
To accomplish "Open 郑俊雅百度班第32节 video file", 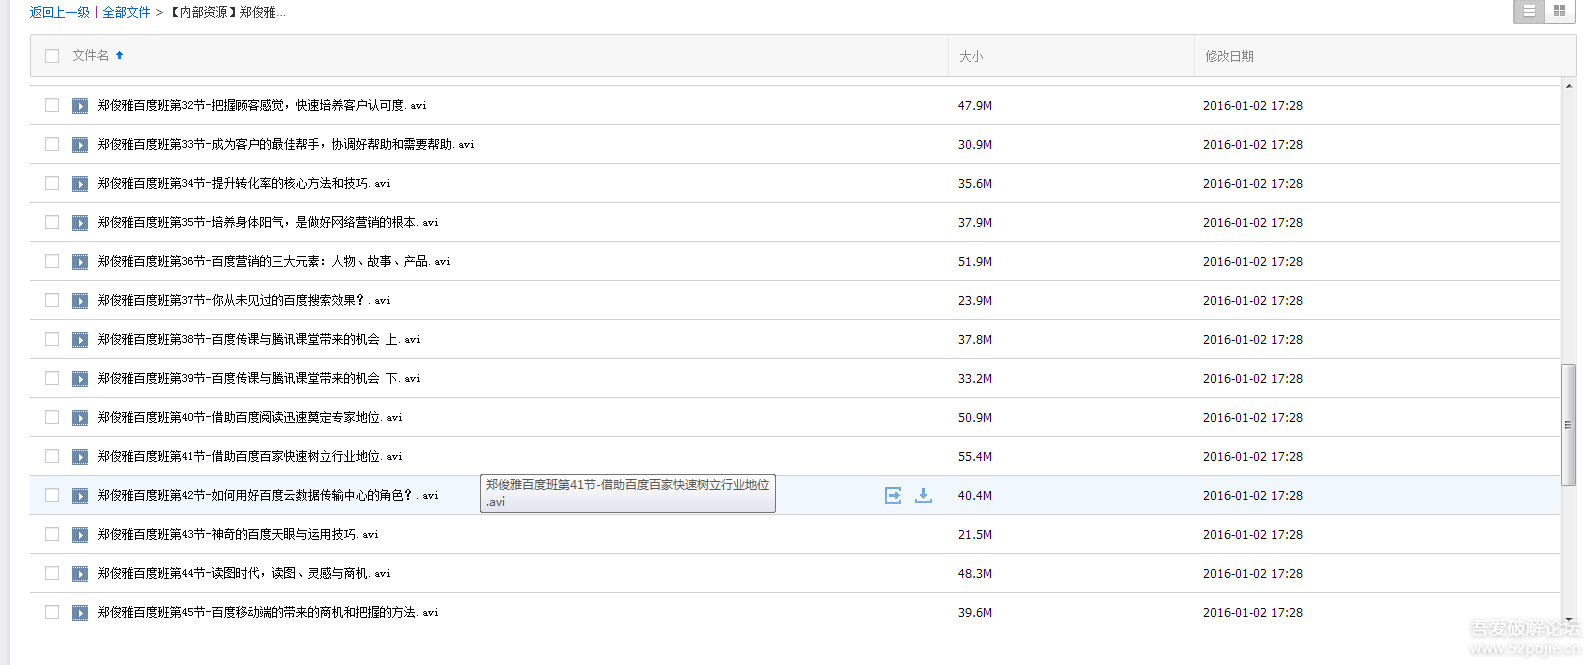I will click(262, 105).
